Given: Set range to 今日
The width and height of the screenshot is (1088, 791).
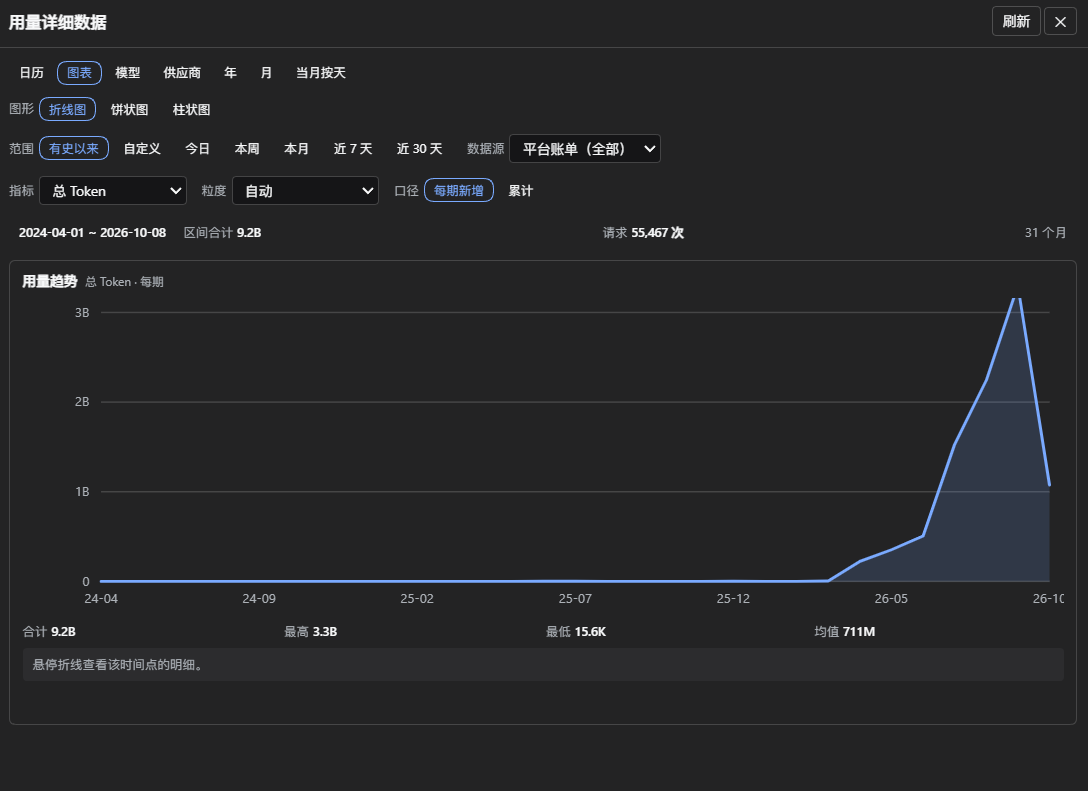Looking at the screenshot, I should (197, 148).
